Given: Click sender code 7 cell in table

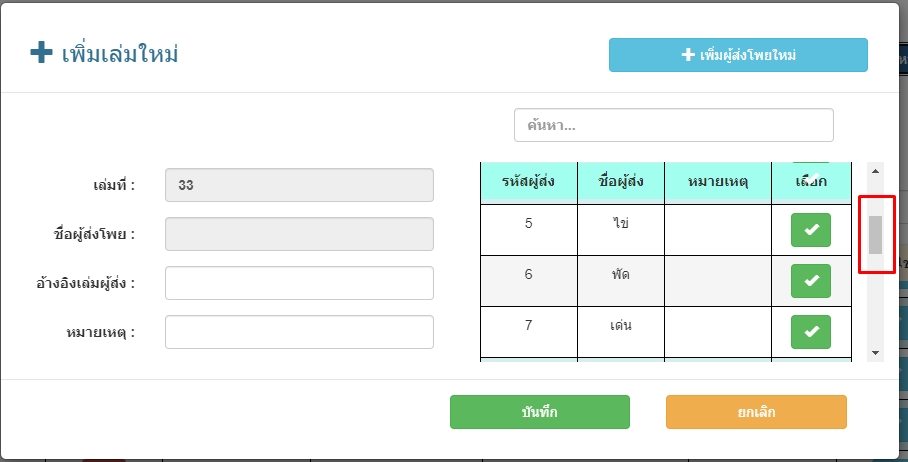Looking at the screenshot, I should pos(529,325).
